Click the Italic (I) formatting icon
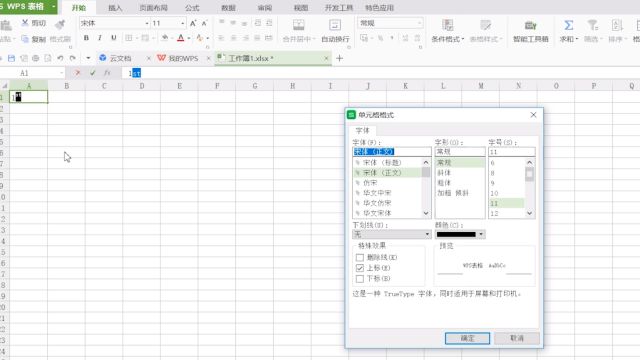640x360 pixels. click(100, 38)
